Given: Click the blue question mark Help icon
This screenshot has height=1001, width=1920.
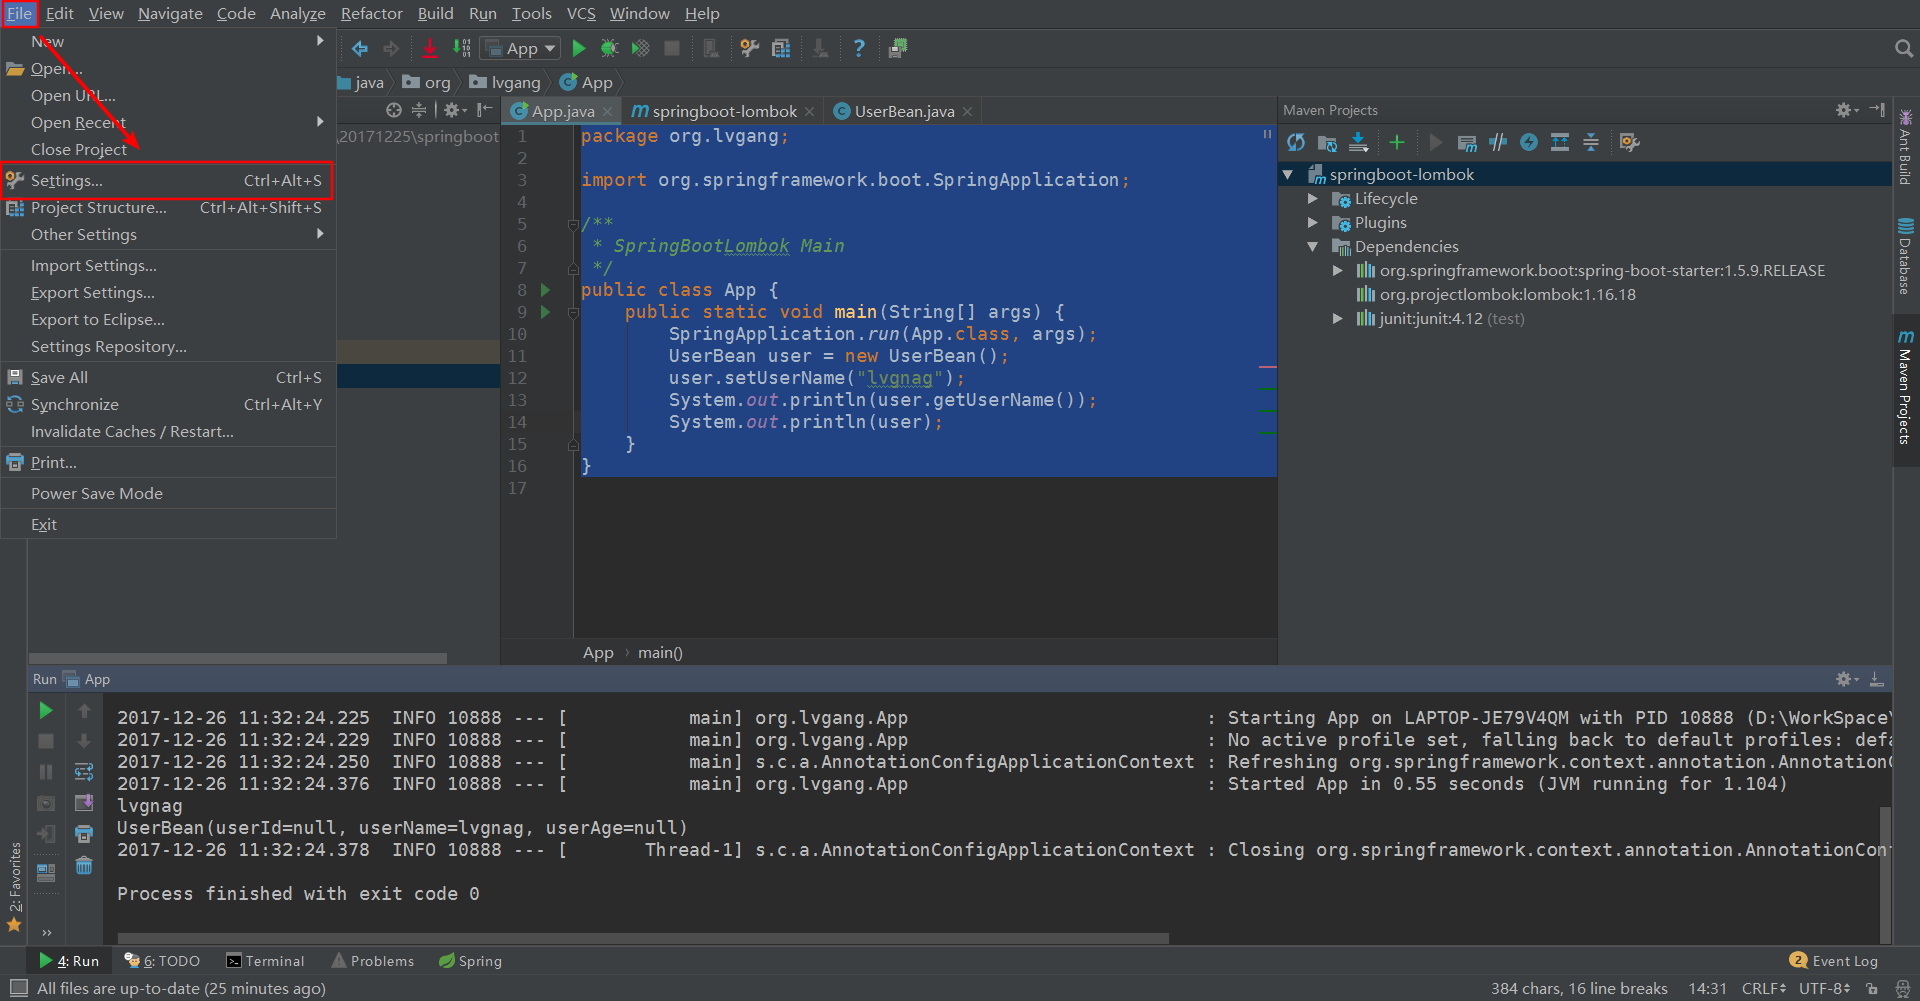Looking at the screenshot, I should pos(859,48).
